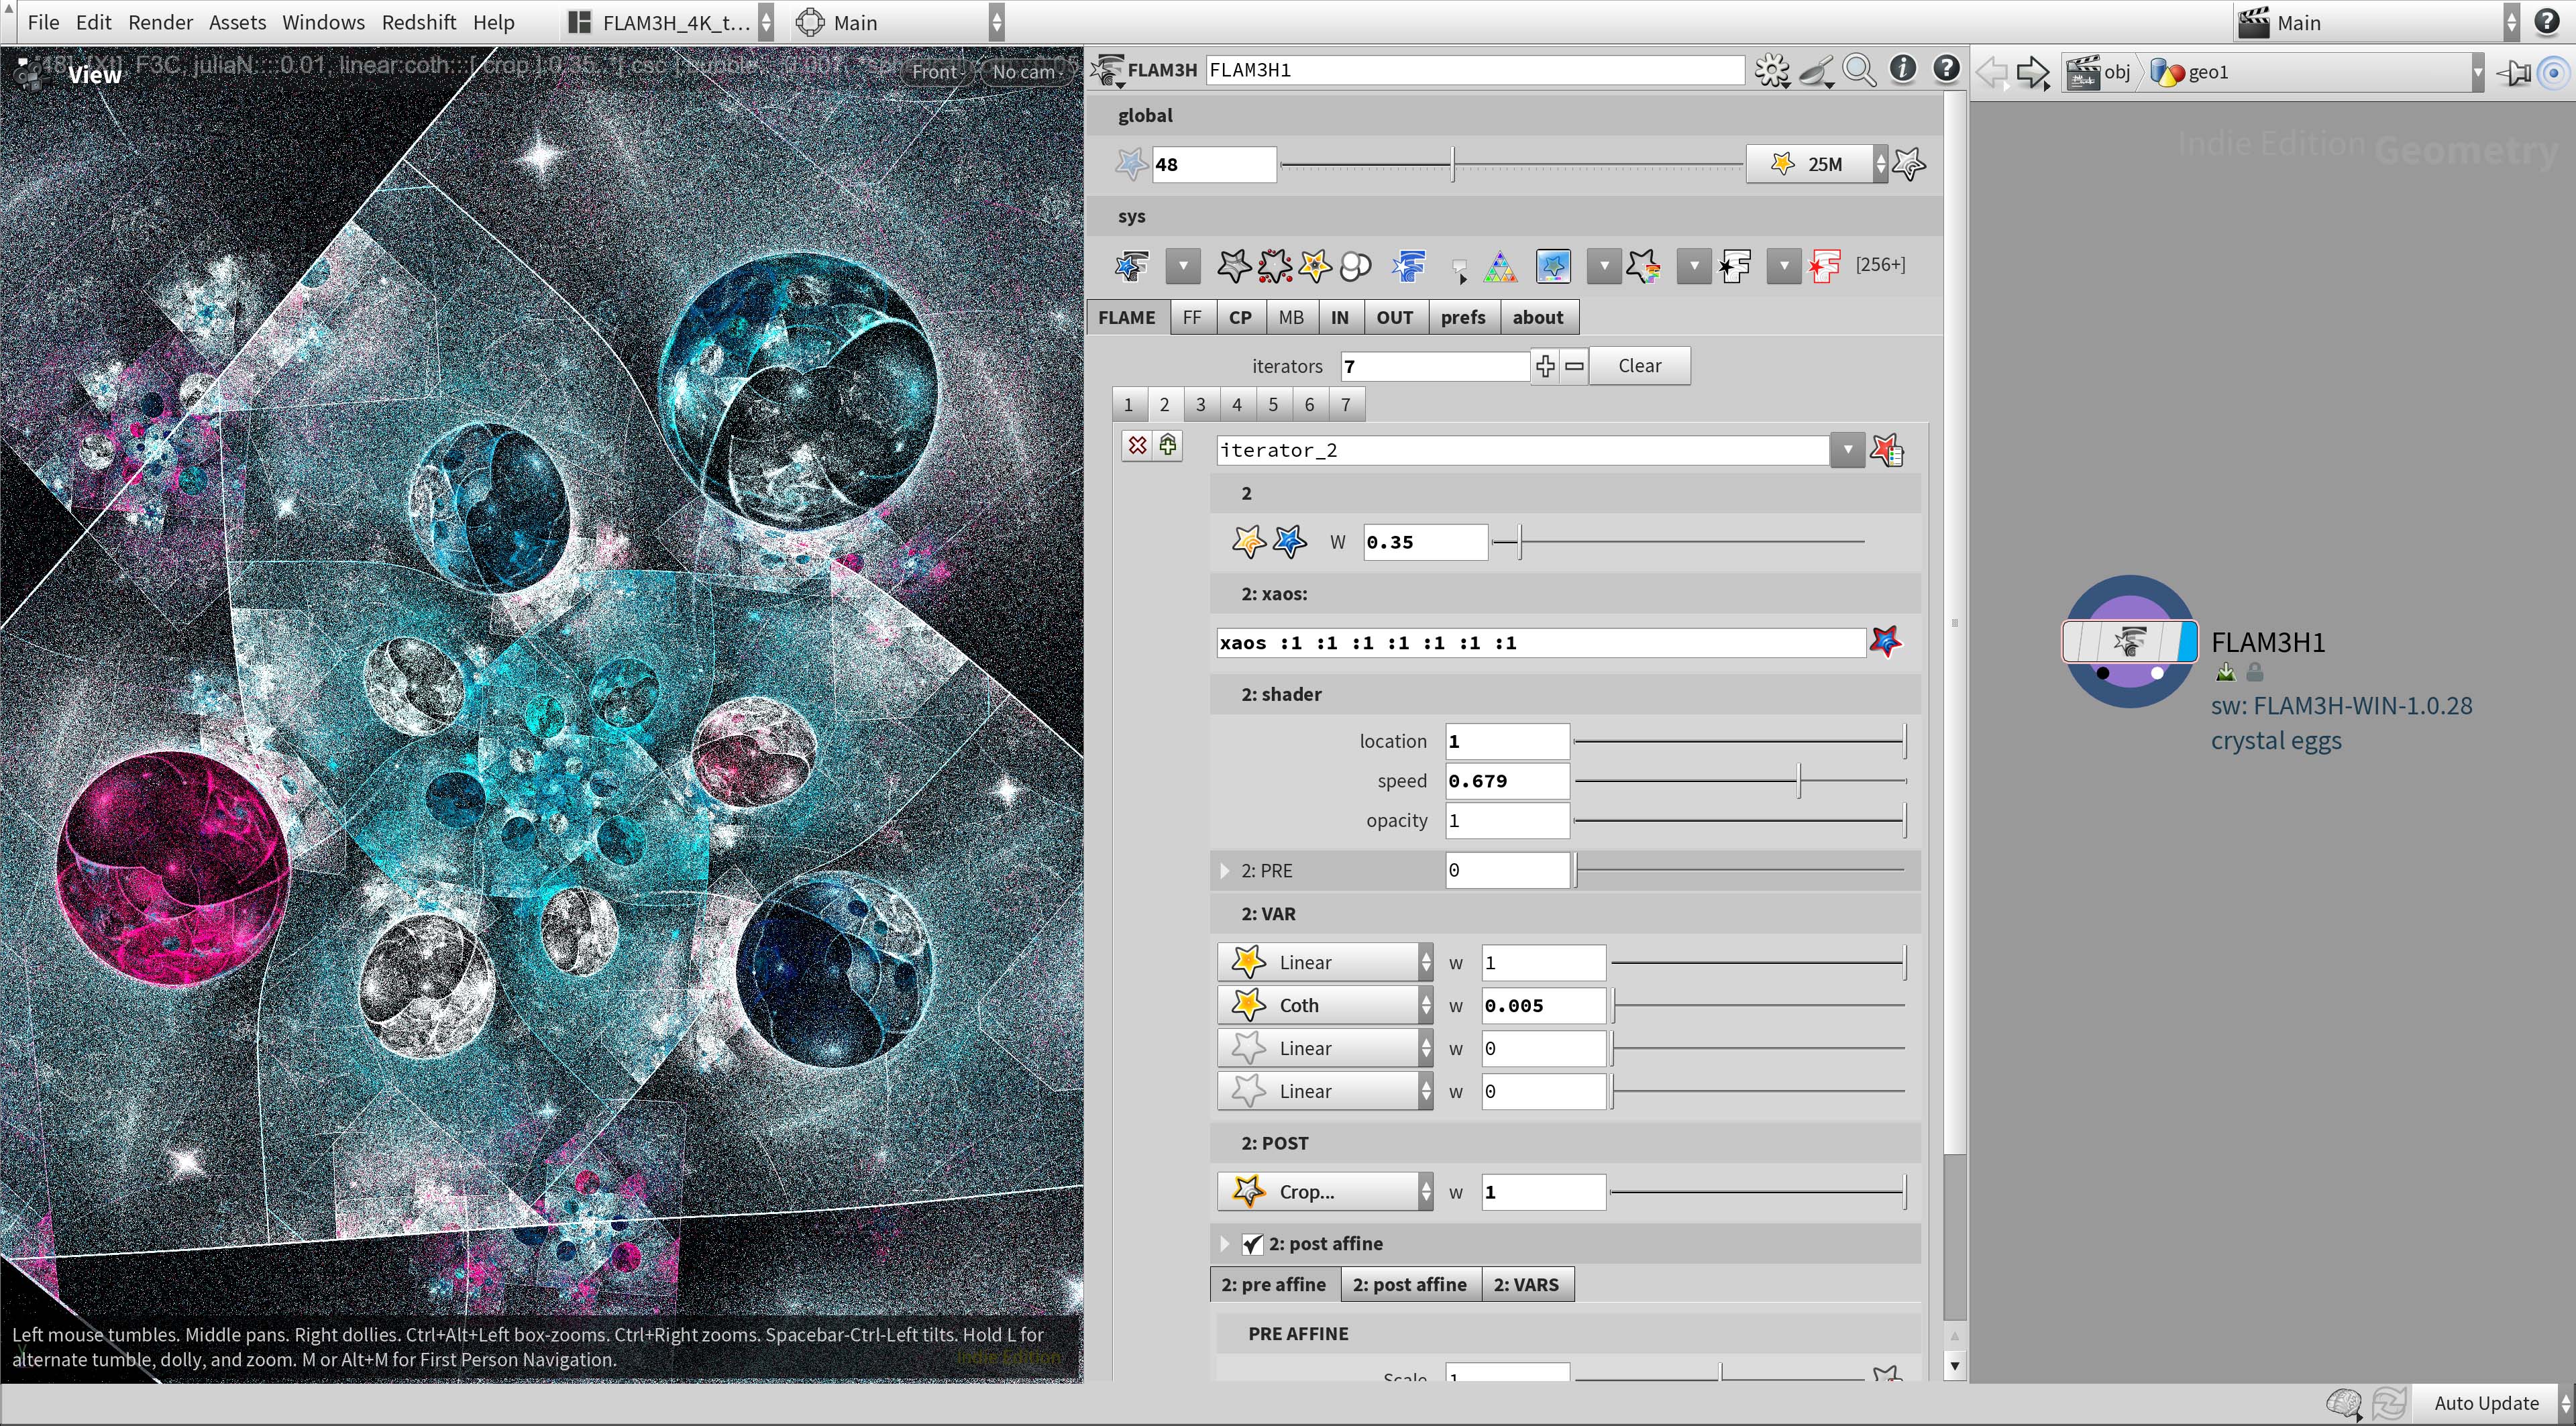Click the red X delete iterator icon
The height and width of the screenshot is (1426, 2576).
pos(1137,445)
